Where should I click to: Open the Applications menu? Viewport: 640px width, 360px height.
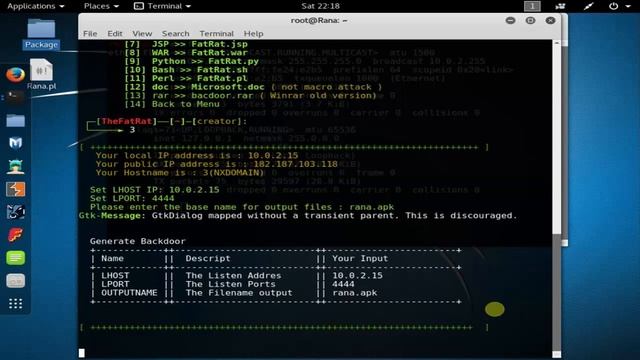(x=36, y=6)
